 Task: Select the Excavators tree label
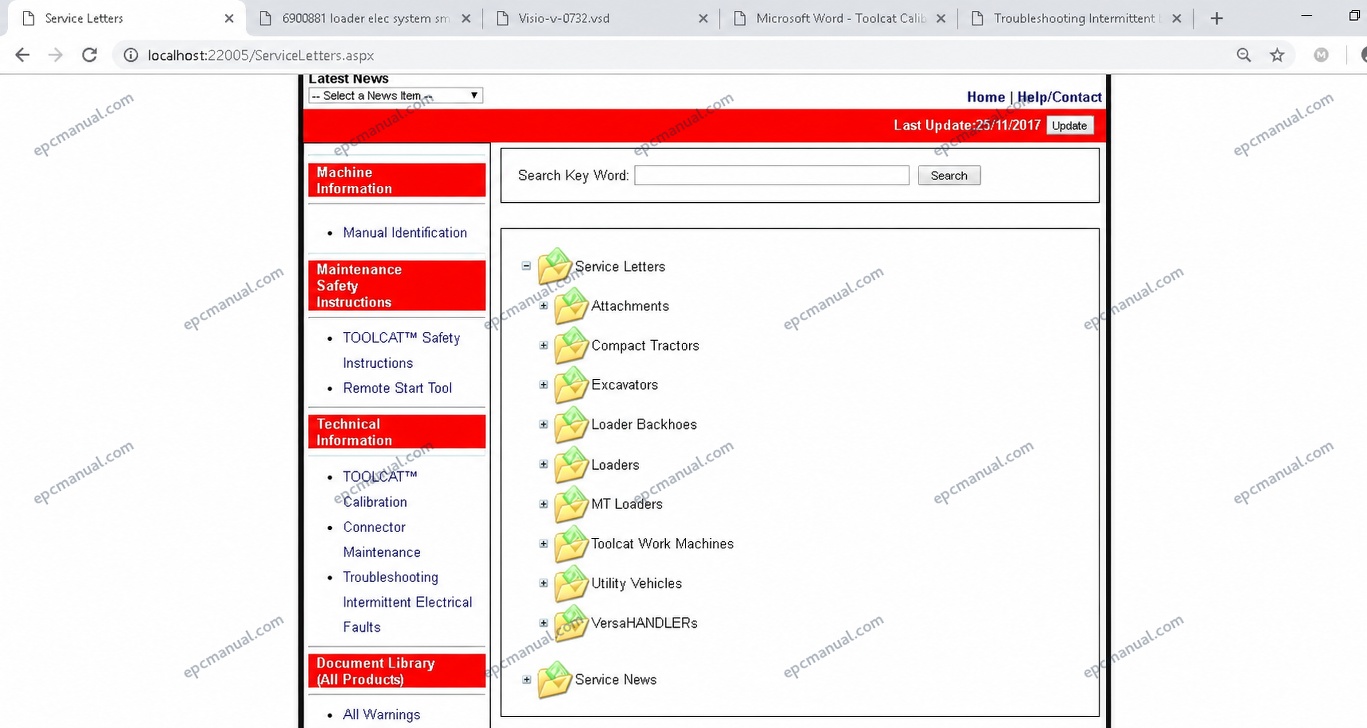tap(625, 385)
